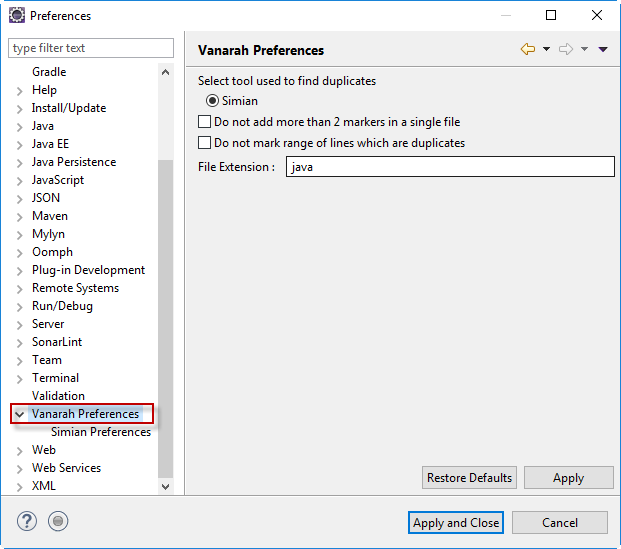Image resolution: width=621 pixels, height=549 pixels.
Task: Select the Simian radio button
Action: 212,101
